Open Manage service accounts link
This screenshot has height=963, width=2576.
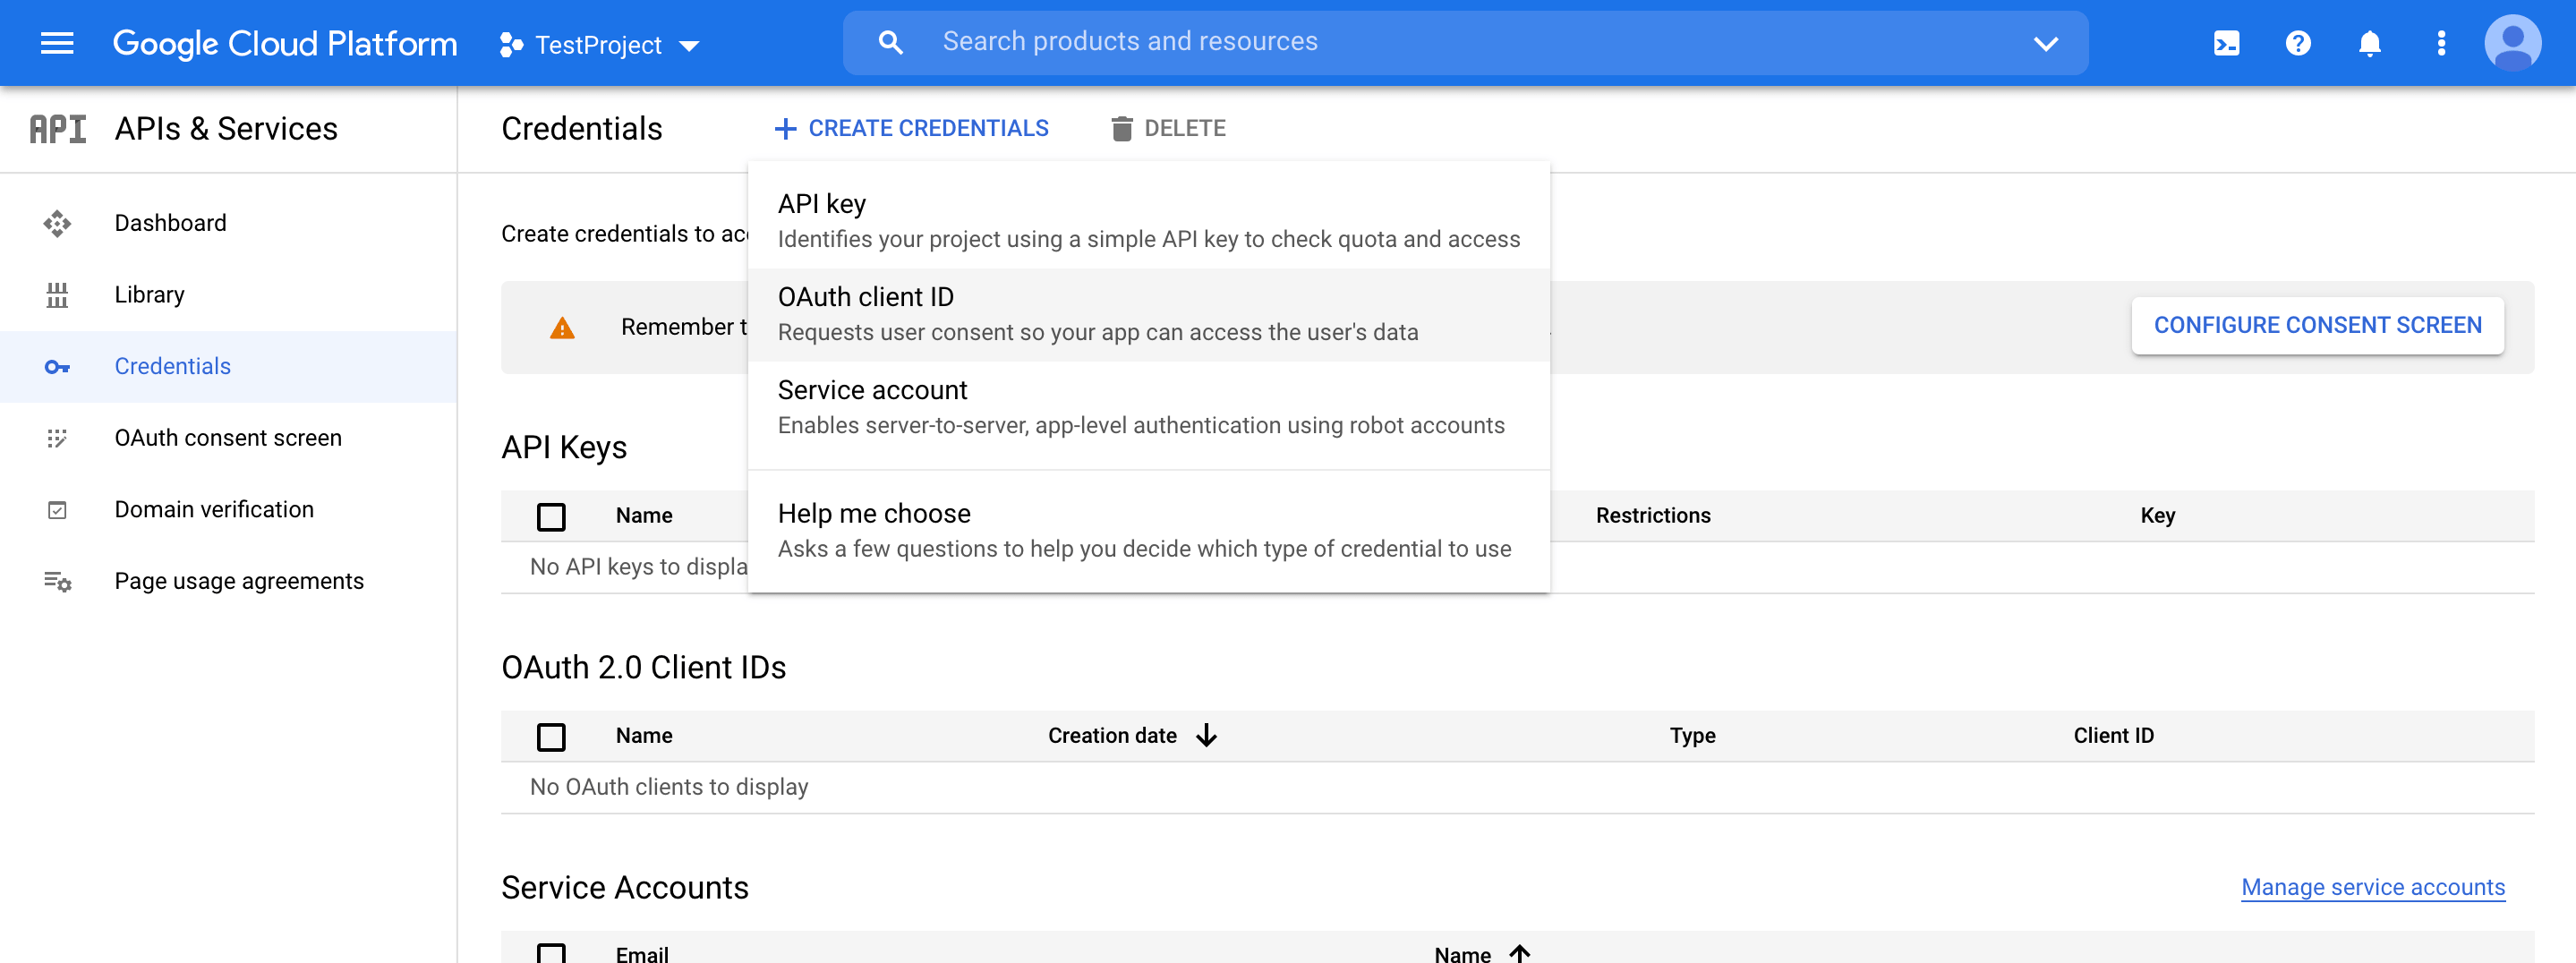(x=2372, y=887)
